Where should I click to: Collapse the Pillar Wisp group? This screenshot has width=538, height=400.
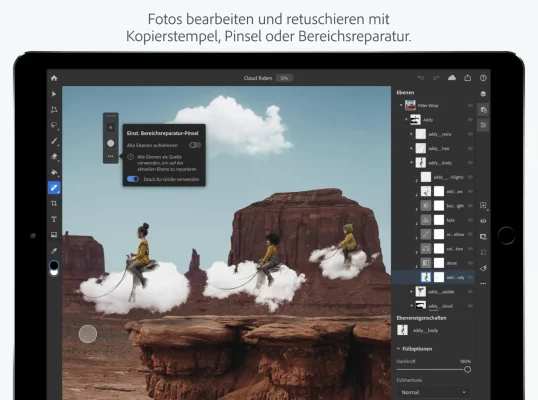401,105
